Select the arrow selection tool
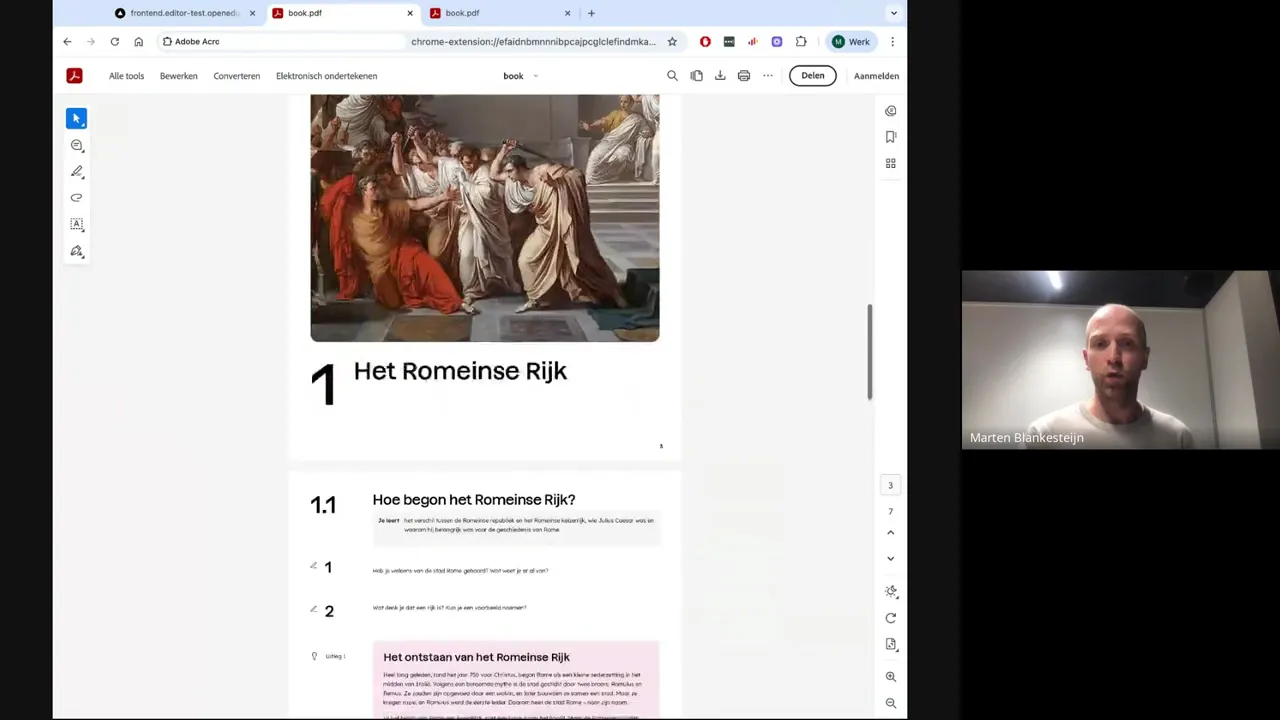Viewport: 1280px width, 720px height. [76, 119]
